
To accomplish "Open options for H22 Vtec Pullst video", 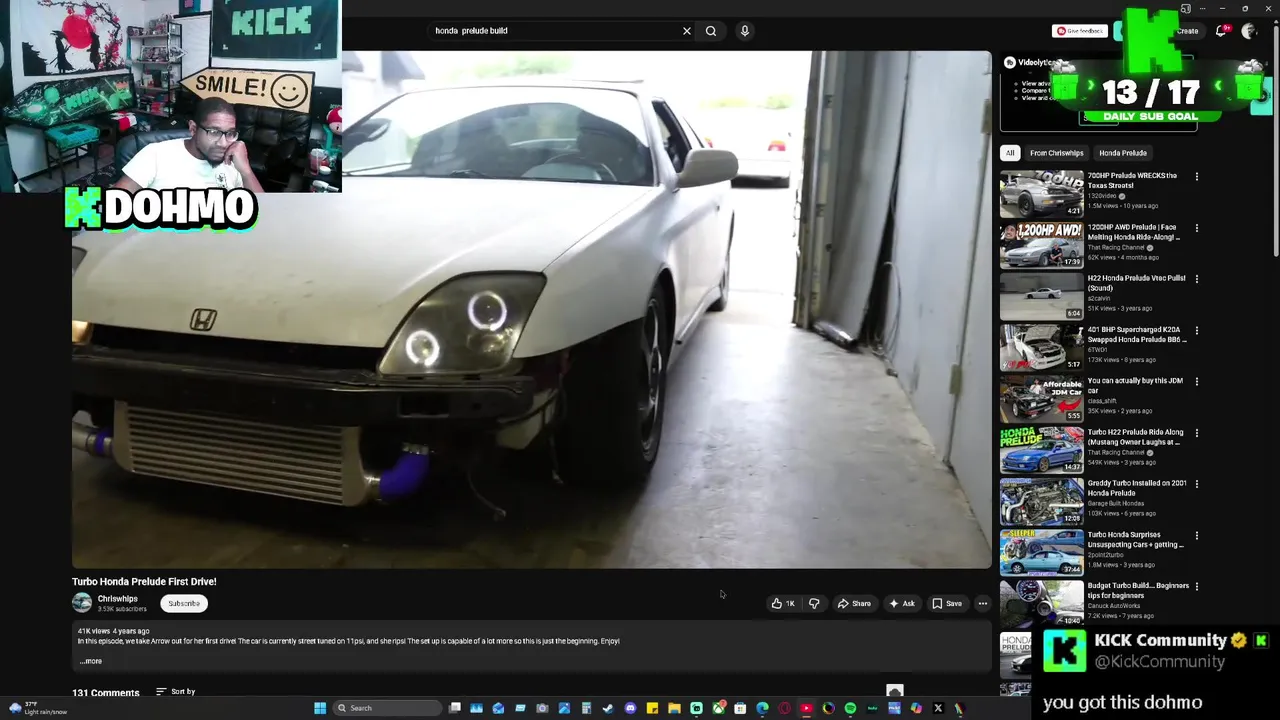I will (1196, 279).
